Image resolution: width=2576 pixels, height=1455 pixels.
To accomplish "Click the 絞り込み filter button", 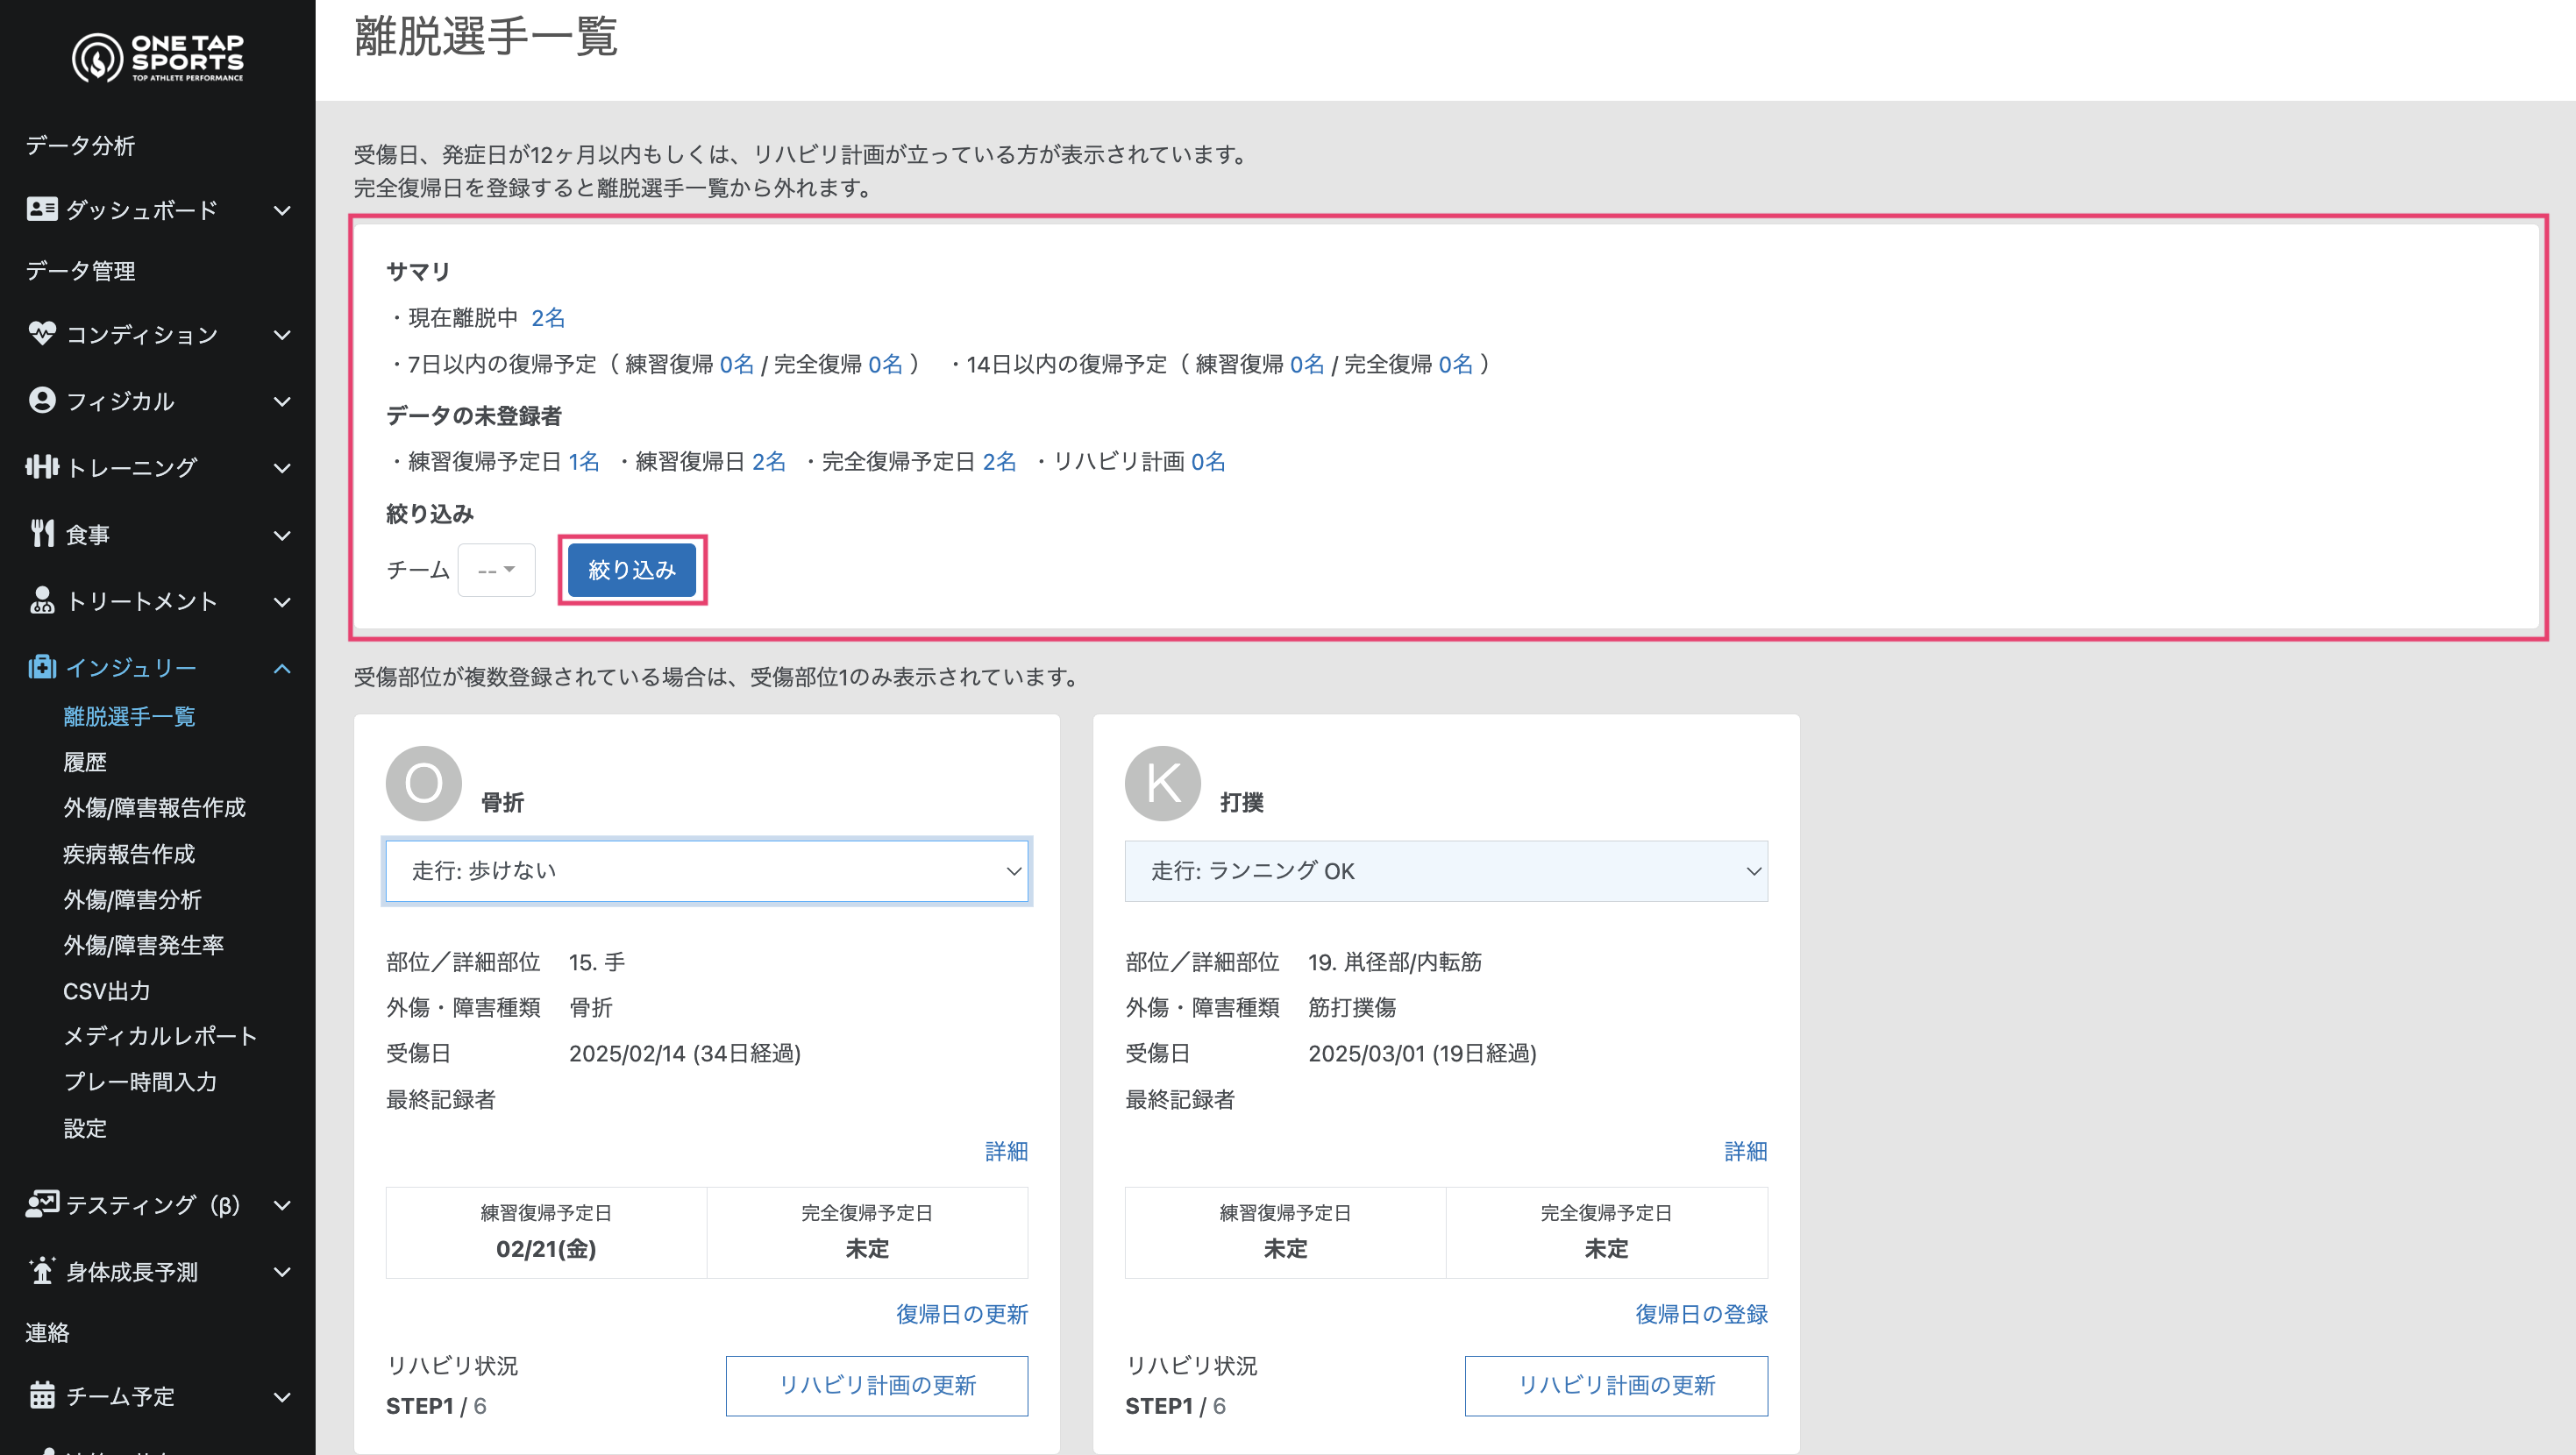I will coord(632,570).
